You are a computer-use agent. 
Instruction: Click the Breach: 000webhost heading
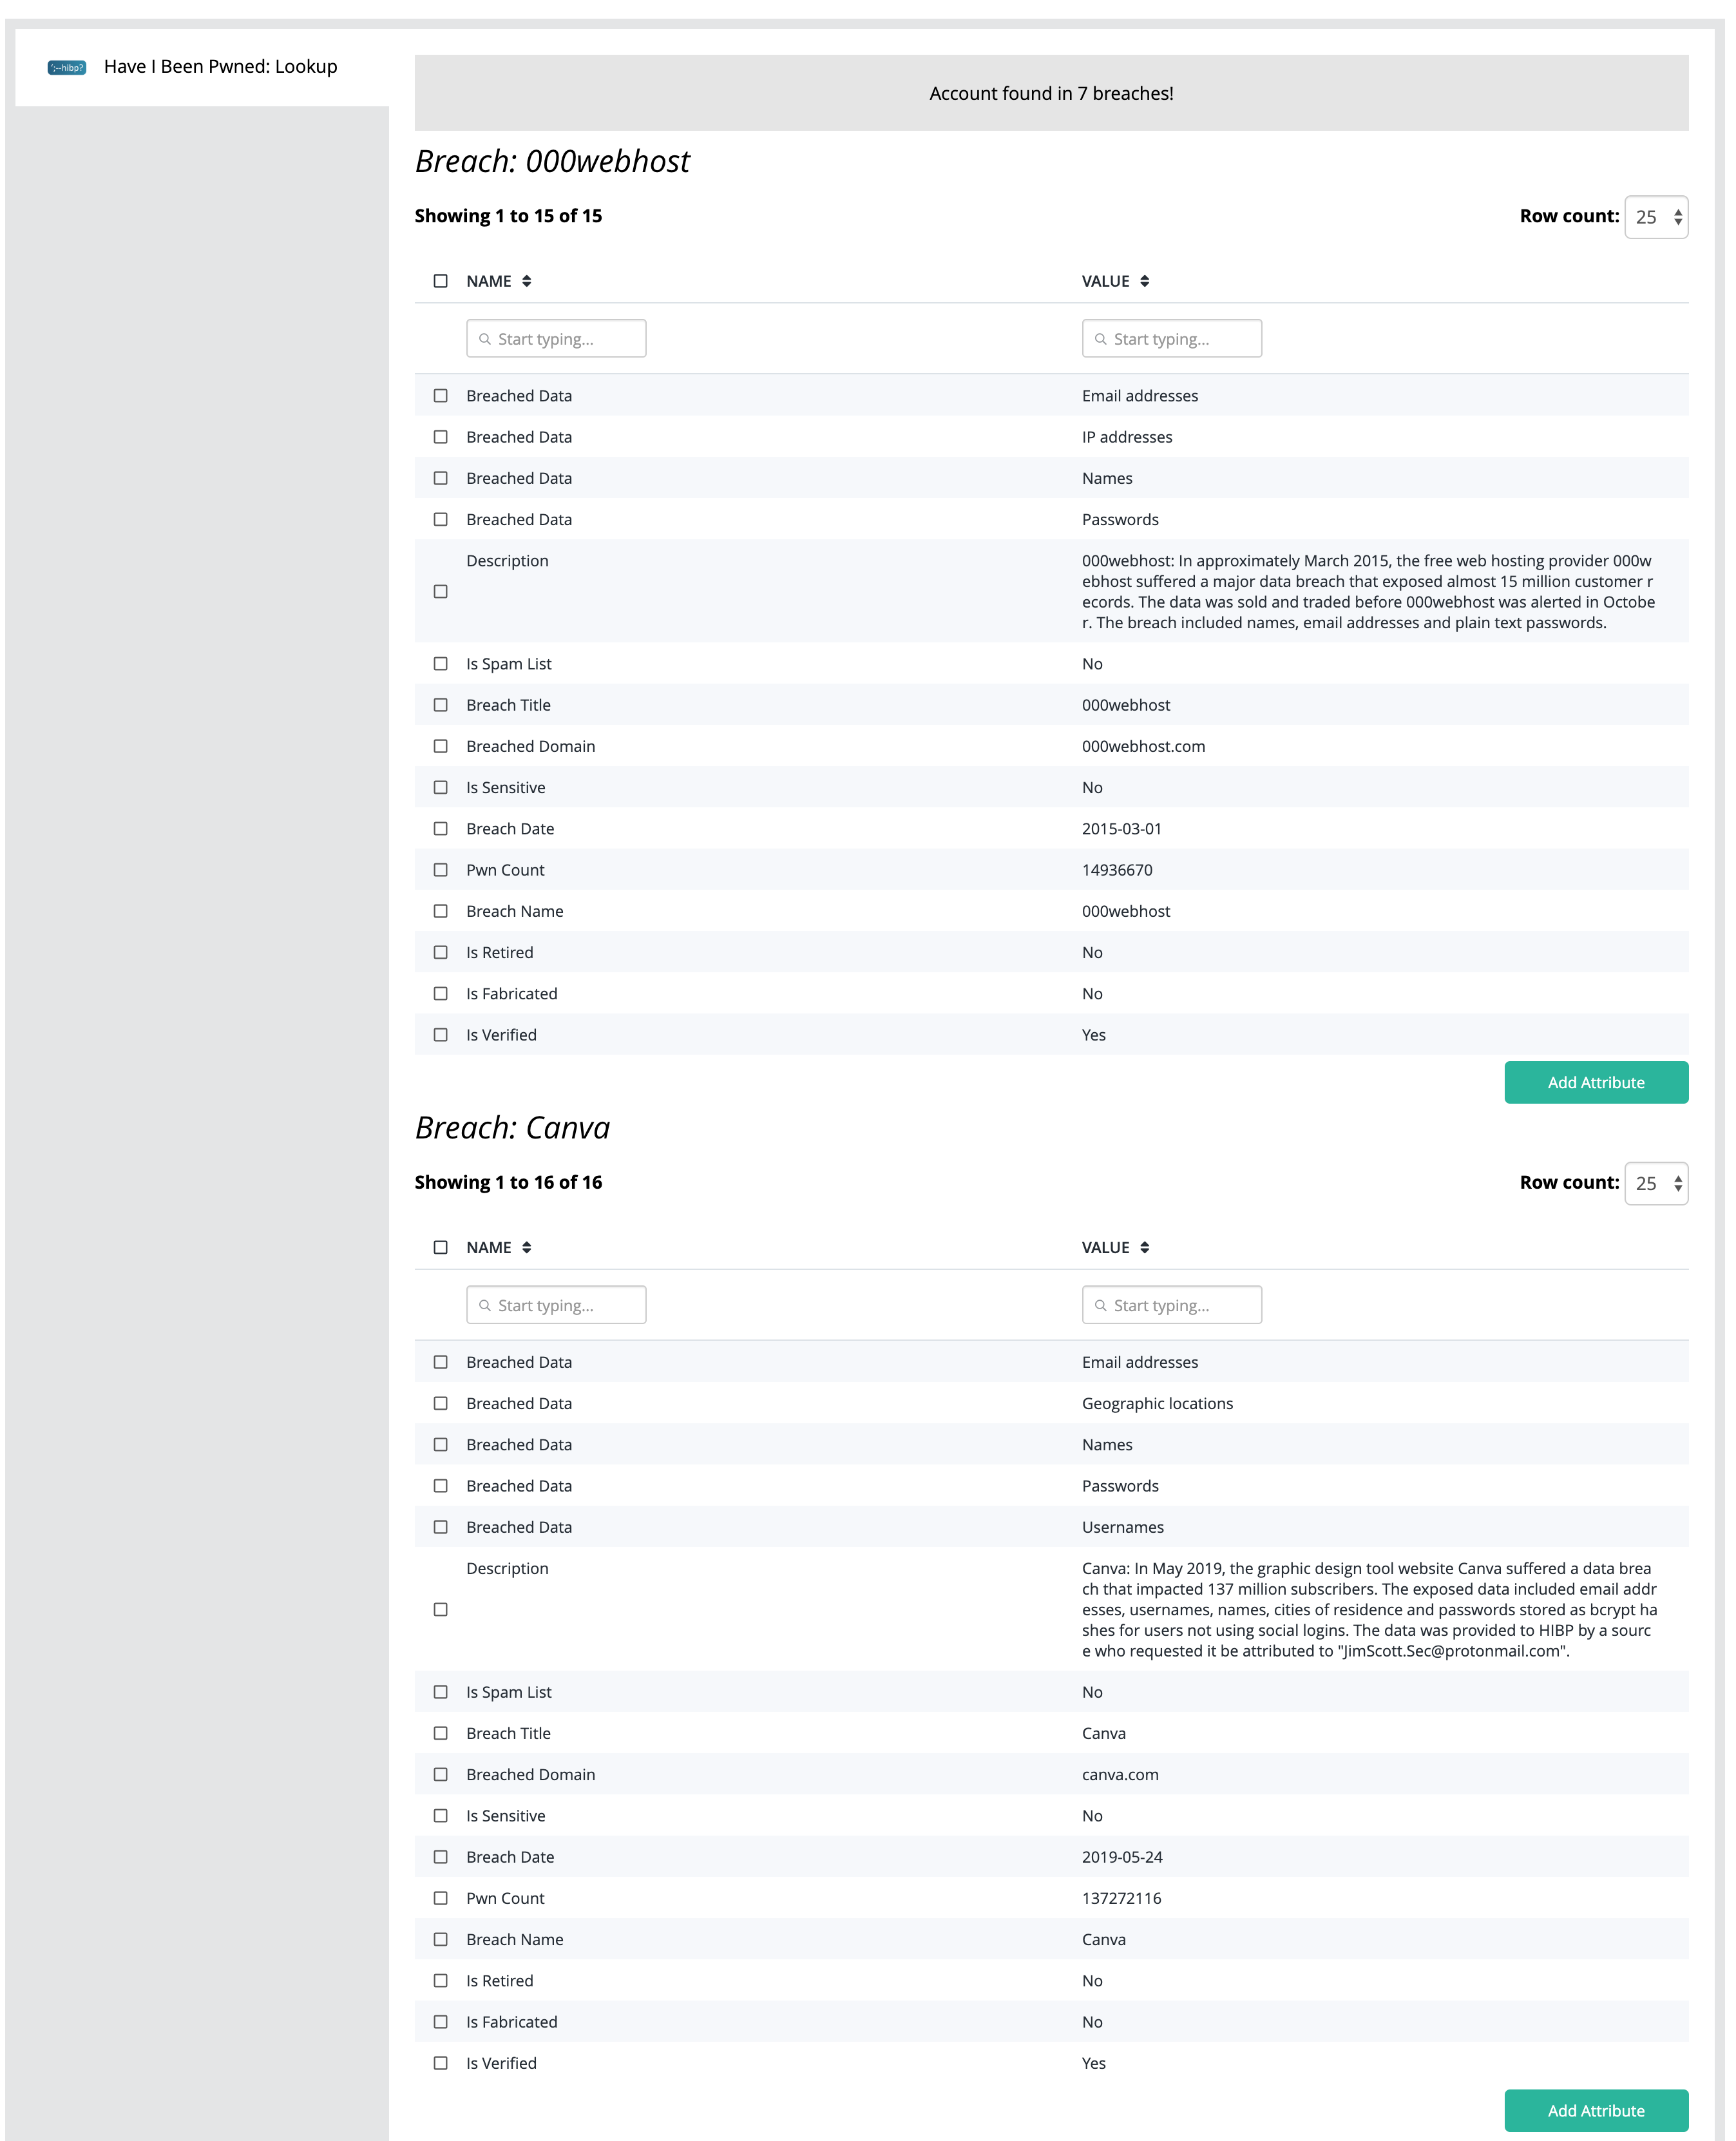(552, 161)
